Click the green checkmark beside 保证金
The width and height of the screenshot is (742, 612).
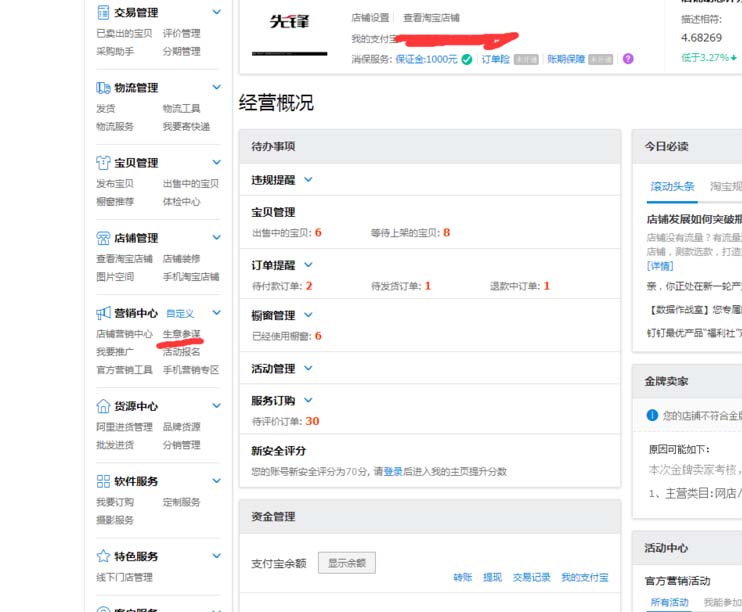[x=467, y=59]
